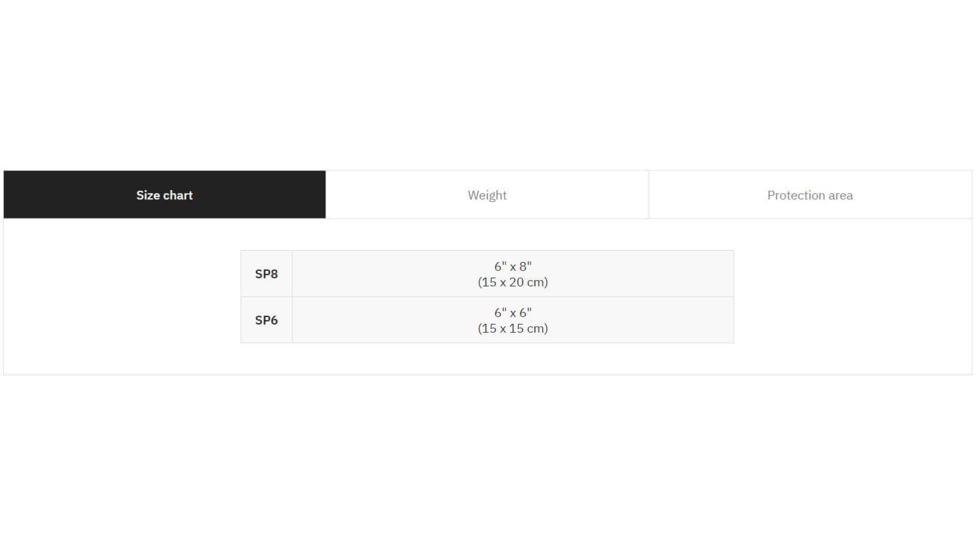This screenshot has height=550, width=978.
Task: Click empty panel space right of size table
Action: [x=850, y=297]
